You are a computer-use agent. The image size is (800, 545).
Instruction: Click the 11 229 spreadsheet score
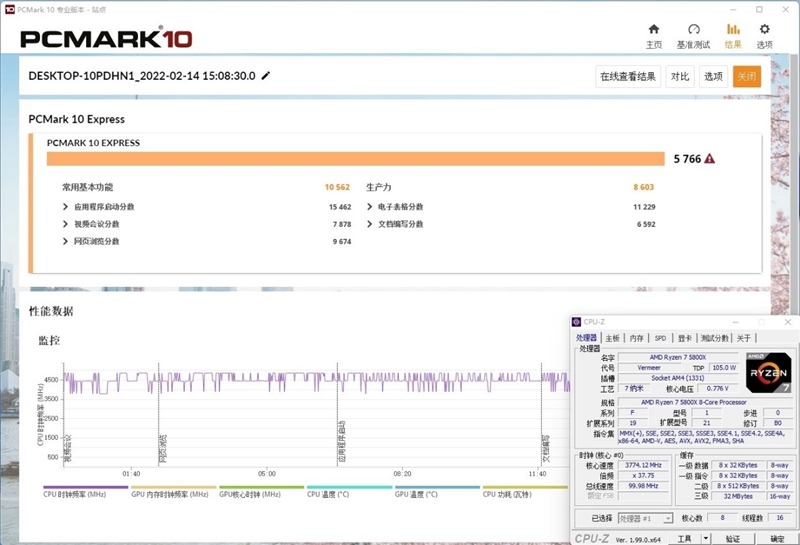click(x=644, y=207)
